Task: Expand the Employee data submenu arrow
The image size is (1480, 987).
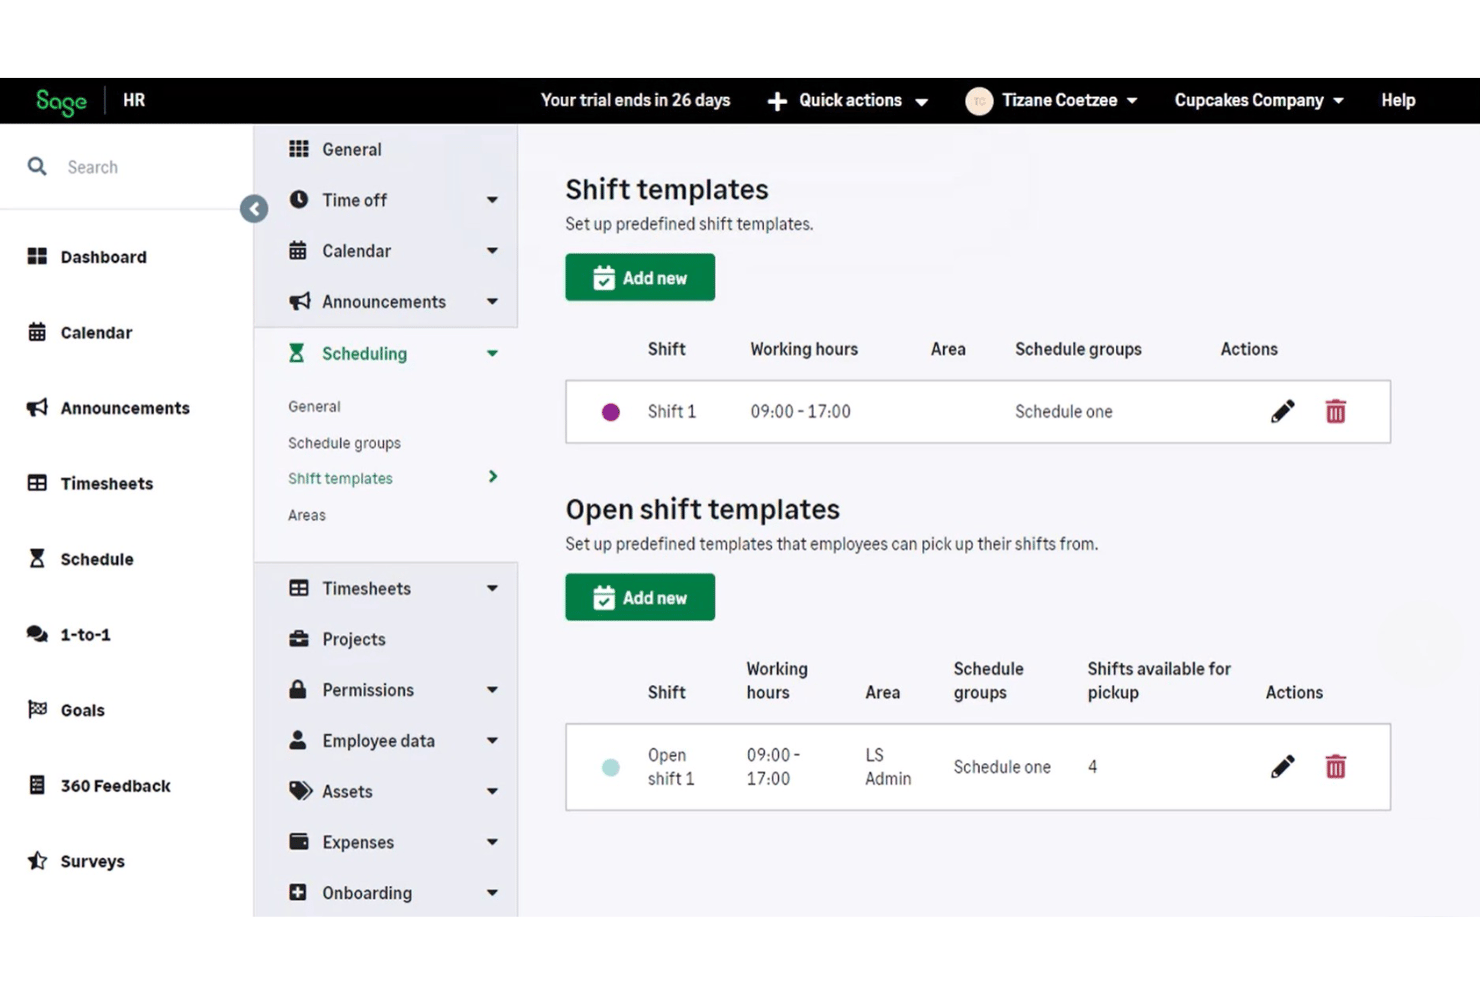Action: click(492, 741)
